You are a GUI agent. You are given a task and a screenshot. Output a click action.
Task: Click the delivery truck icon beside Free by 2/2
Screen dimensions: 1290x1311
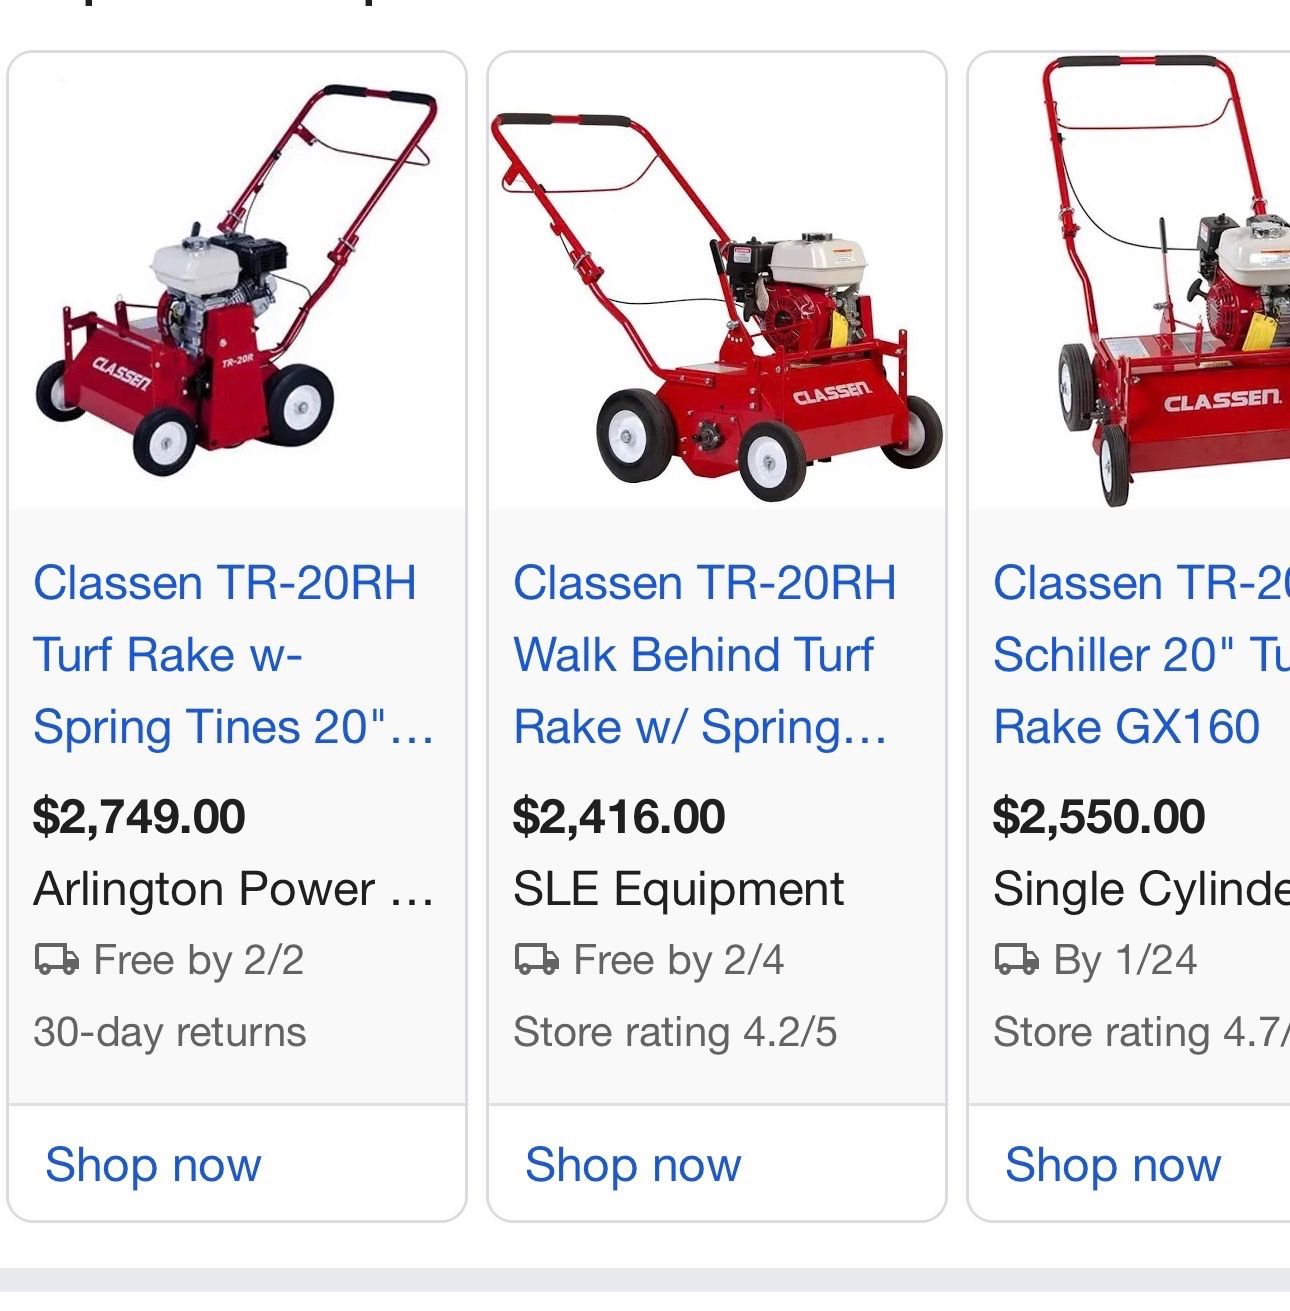click(56, 960)
